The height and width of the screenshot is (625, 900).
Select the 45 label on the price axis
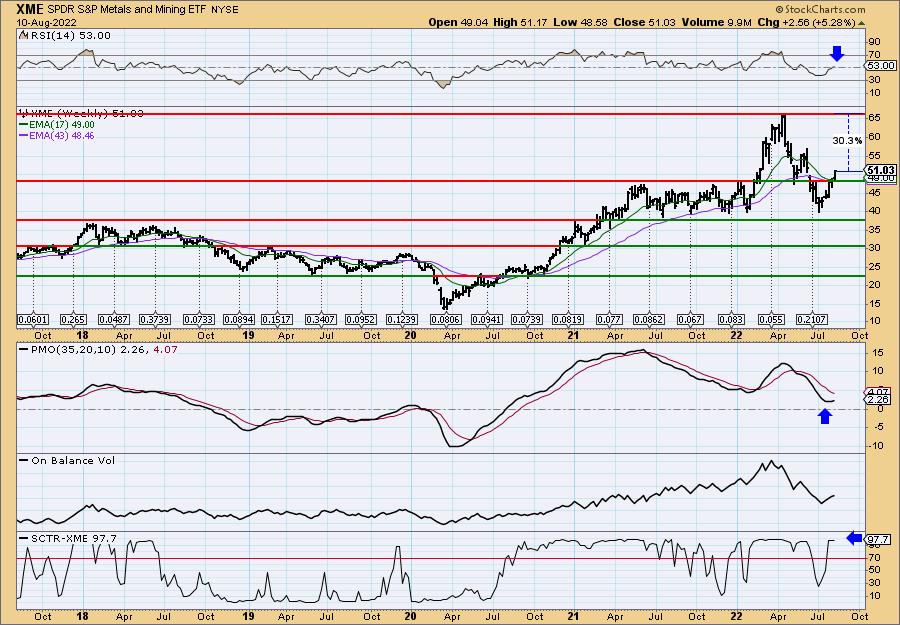874,193
